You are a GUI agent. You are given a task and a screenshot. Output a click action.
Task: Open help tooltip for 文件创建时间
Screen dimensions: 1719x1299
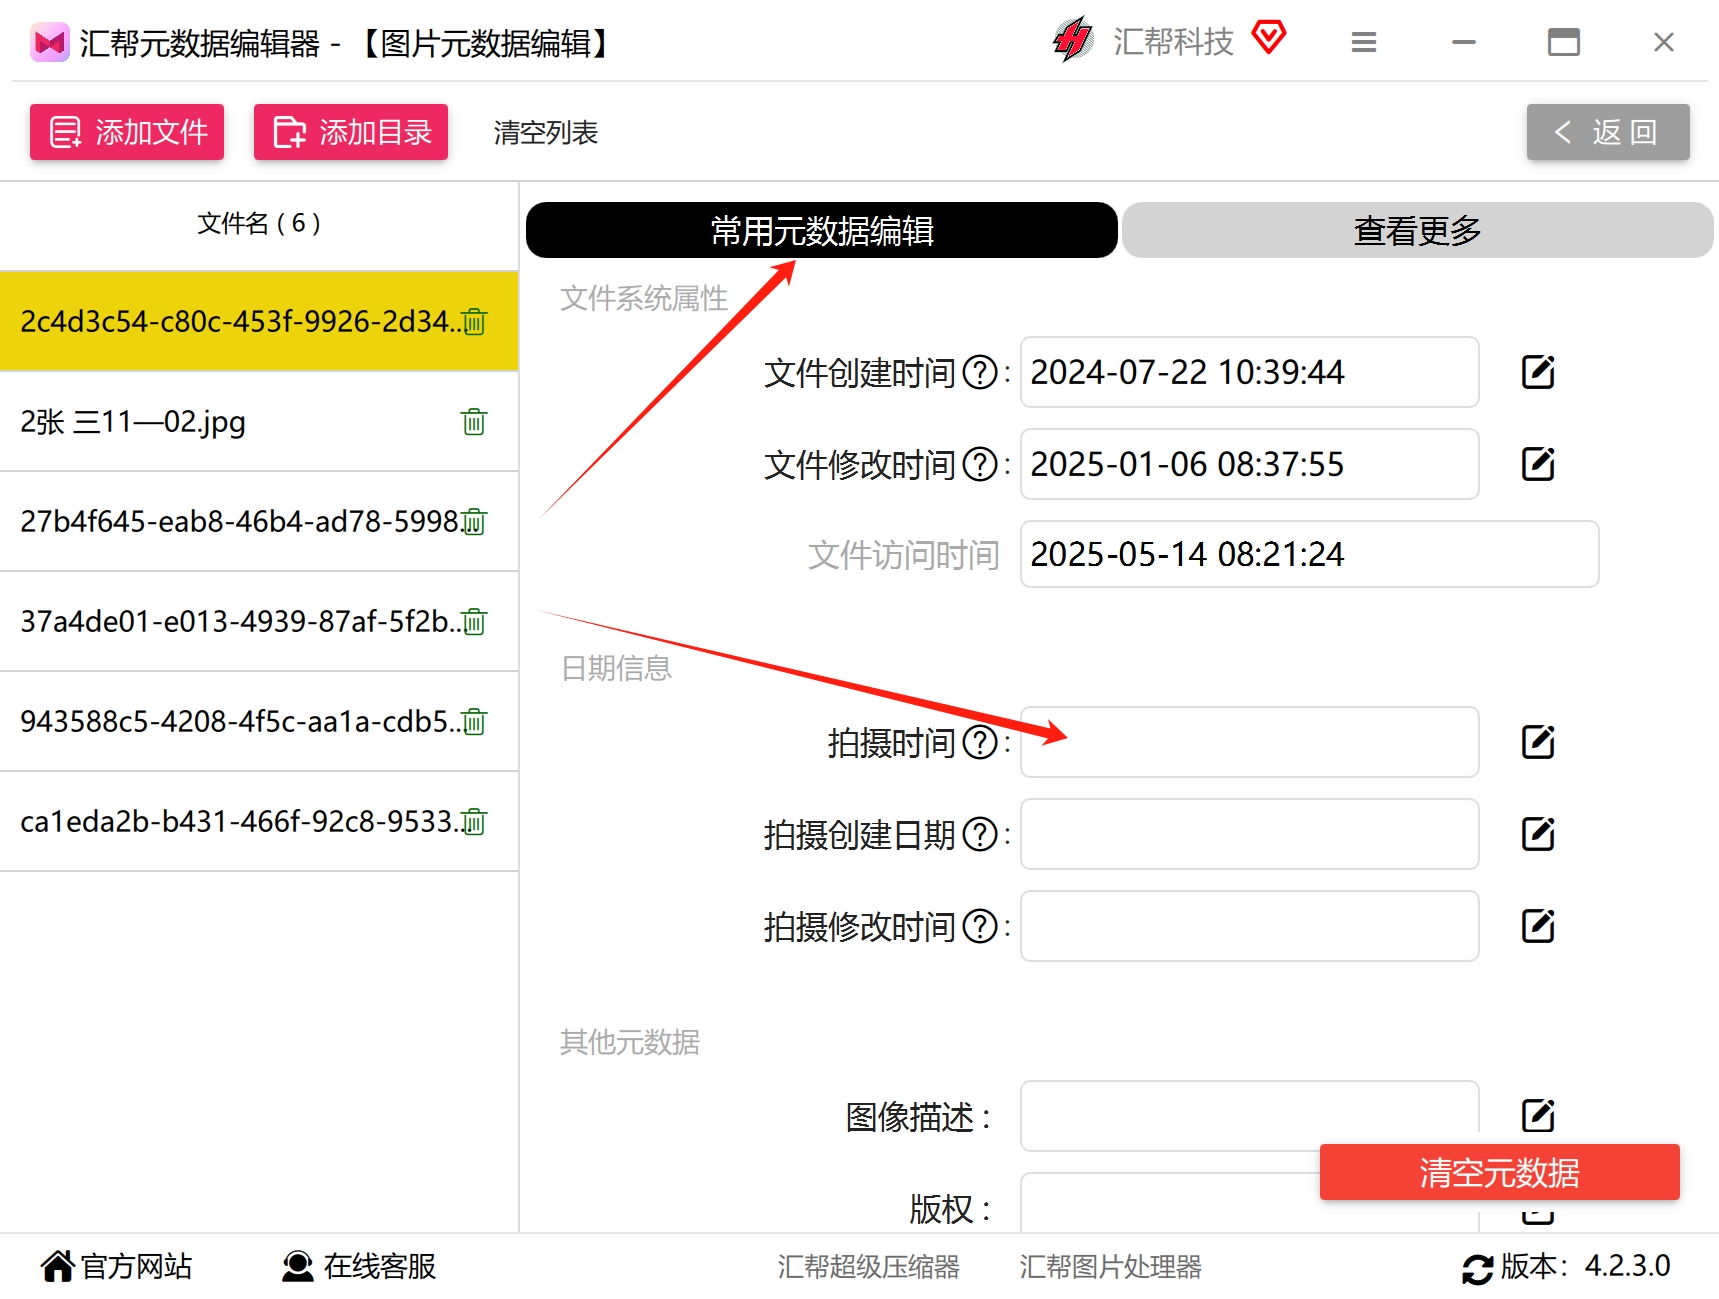point(980,373)
